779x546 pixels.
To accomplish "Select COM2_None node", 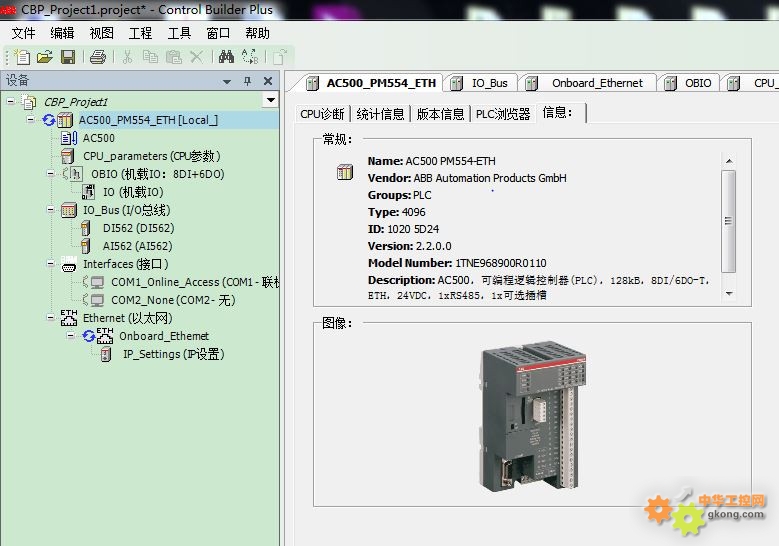I will [173, 300].
